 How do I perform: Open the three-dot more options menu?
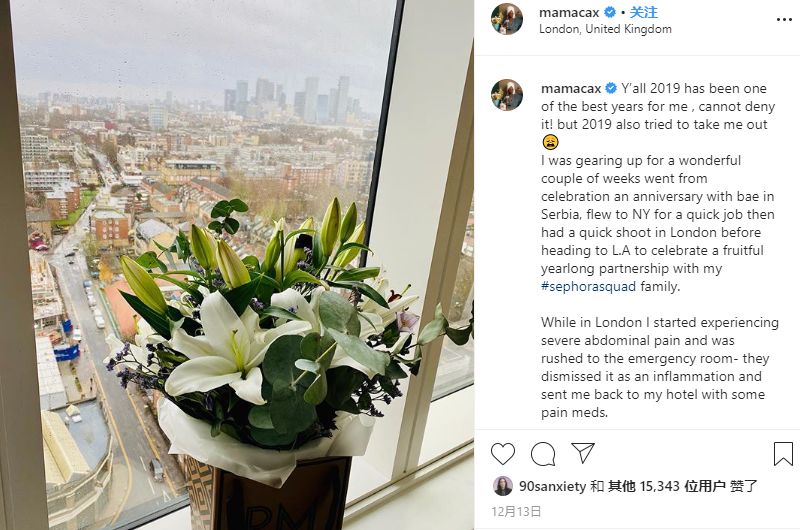(x=784, y=20)
